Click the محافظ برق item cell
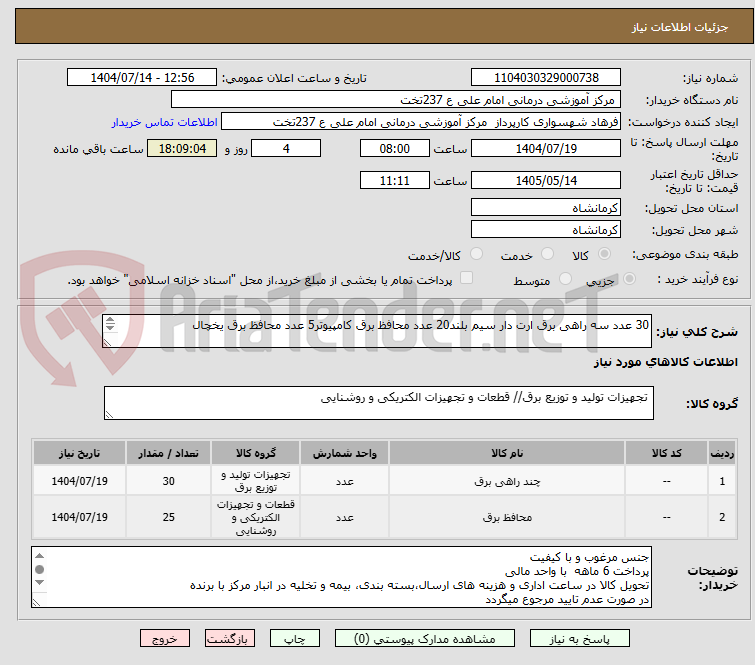 507,517
